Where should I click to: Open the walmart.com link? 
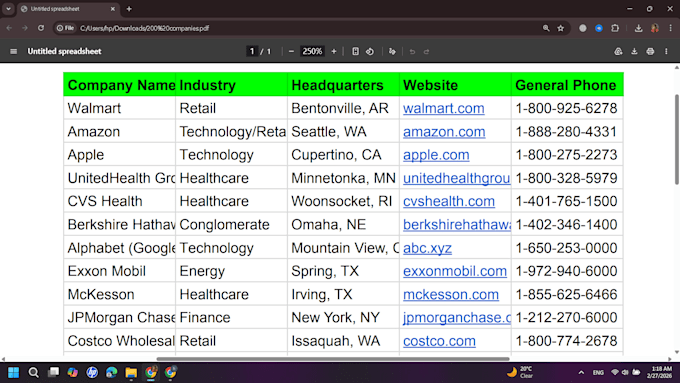[x=444, y=108]
